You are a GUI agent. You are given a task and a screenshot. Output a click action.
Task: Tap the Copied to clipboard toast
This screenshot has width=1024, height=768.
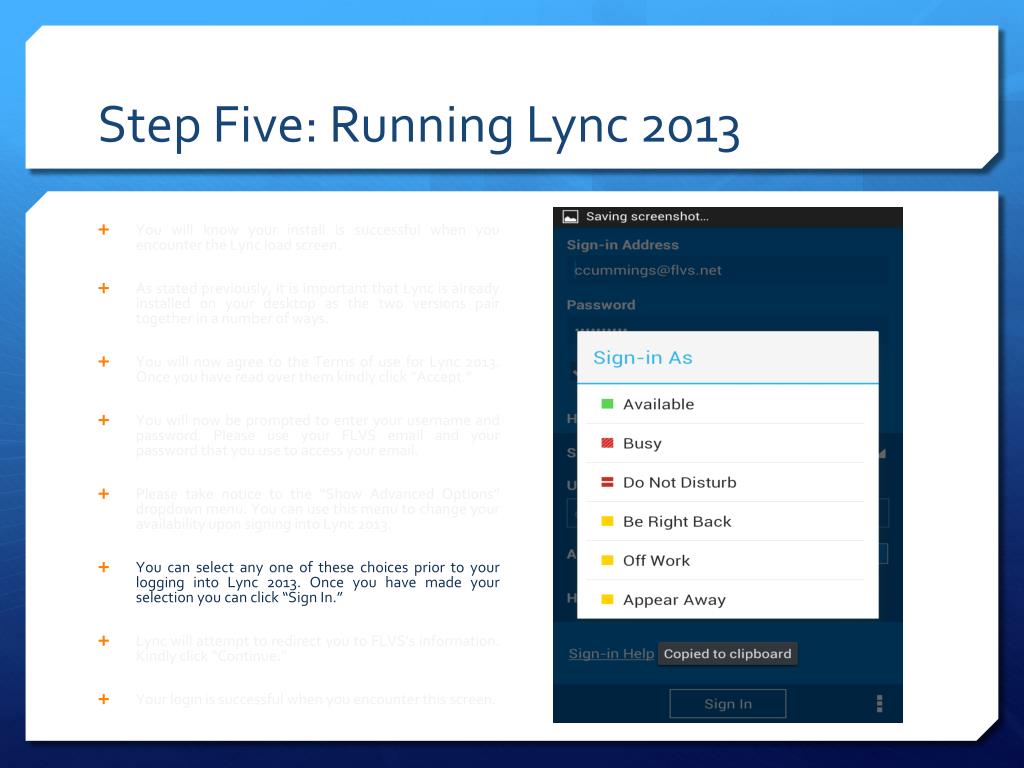tap(727, 654)
